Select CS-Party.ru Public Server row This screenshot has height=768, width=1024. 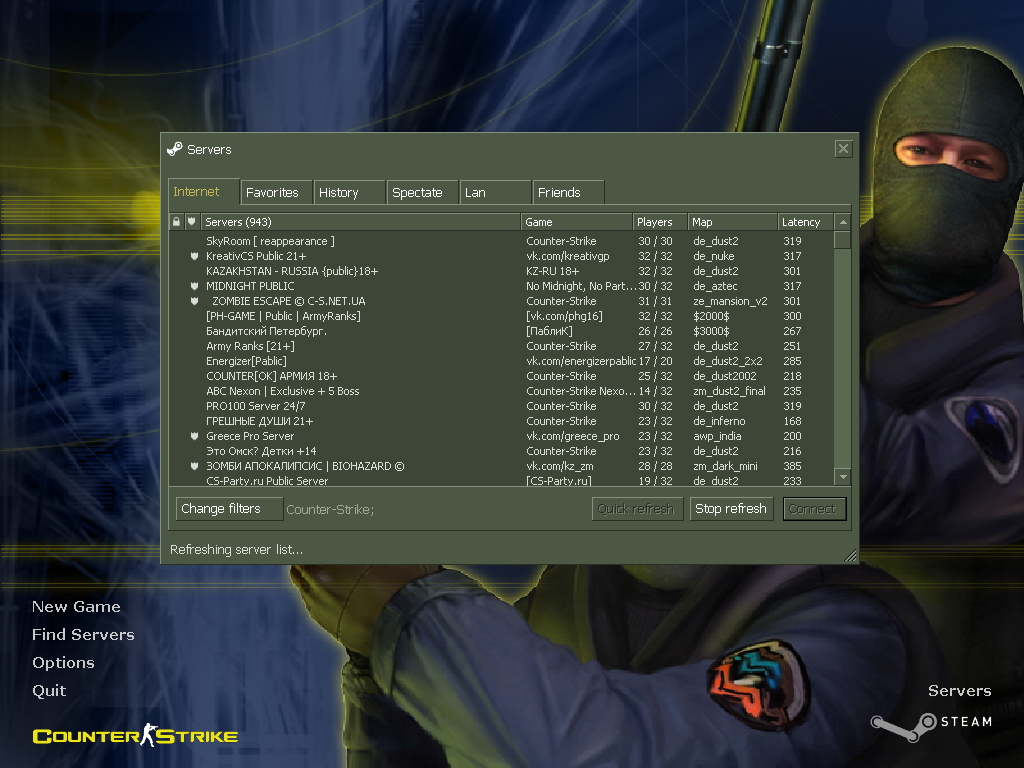coord(502,481)
